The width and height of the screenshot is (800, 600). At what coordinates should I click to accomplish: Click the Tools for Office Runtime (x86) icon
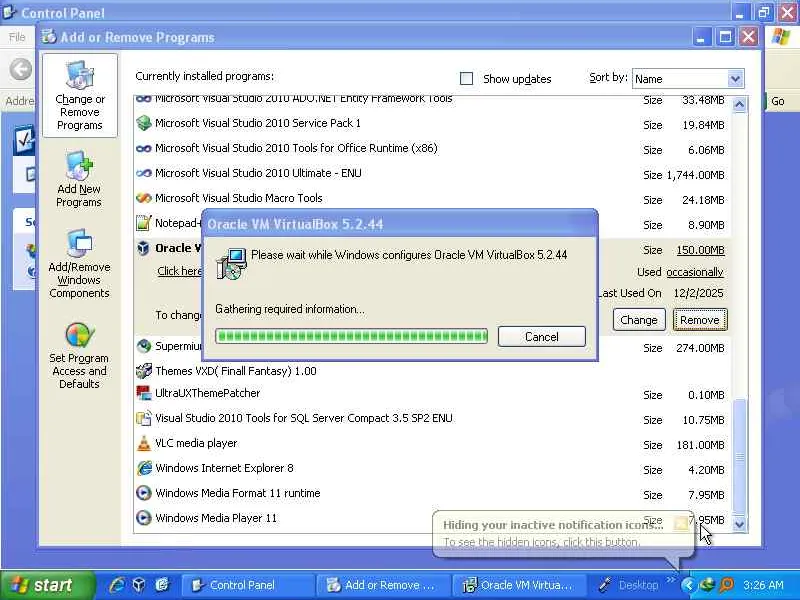144,148
